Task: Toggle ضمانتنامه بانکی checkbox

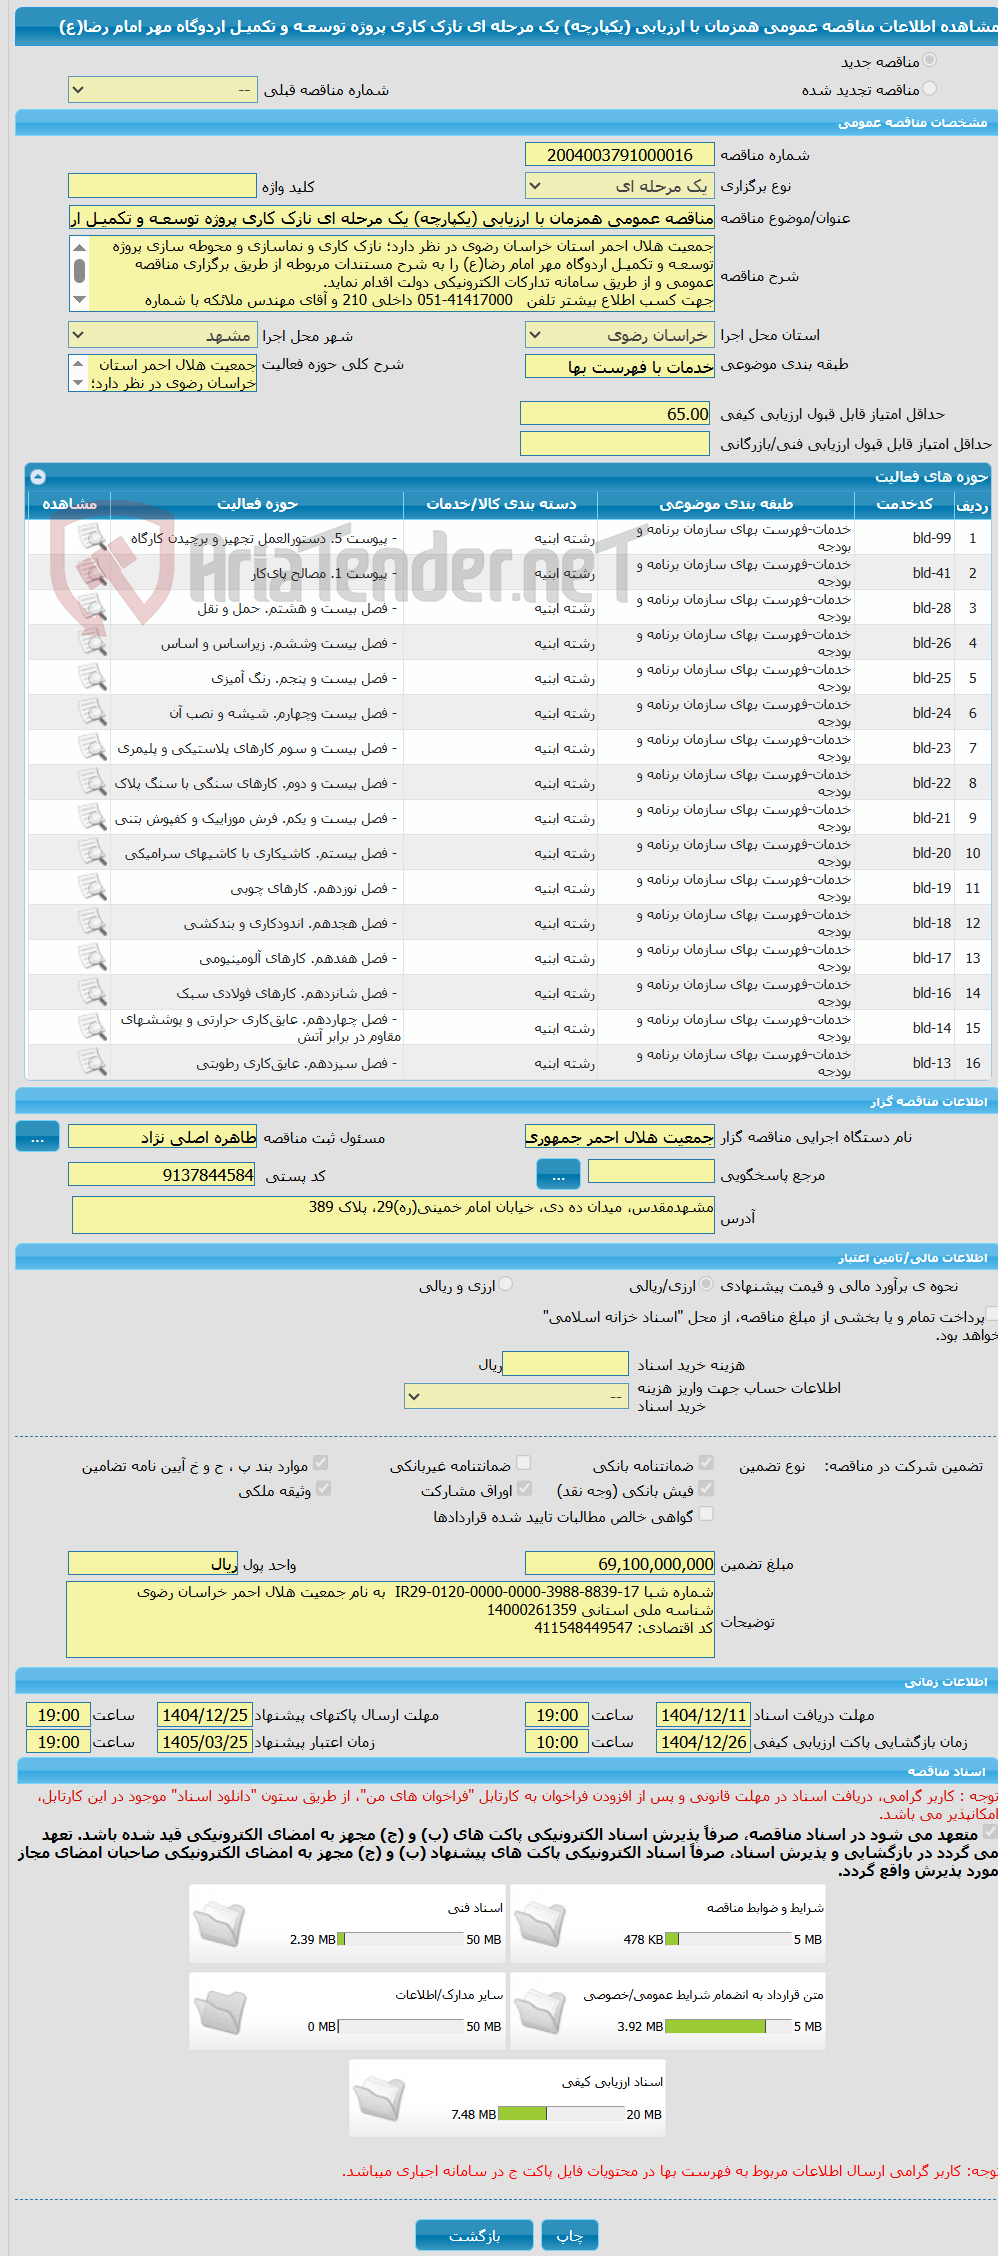Action: tap(706, 1463)
